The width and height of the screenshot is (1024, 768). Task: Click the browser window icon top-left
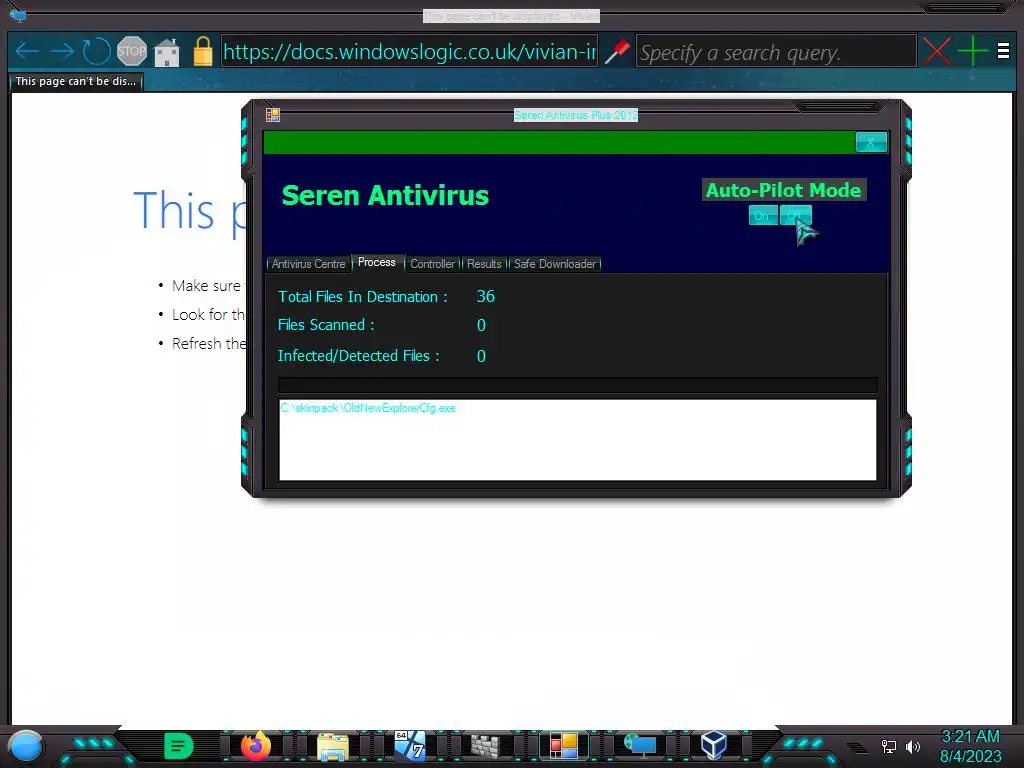click(x=18, y=14)
